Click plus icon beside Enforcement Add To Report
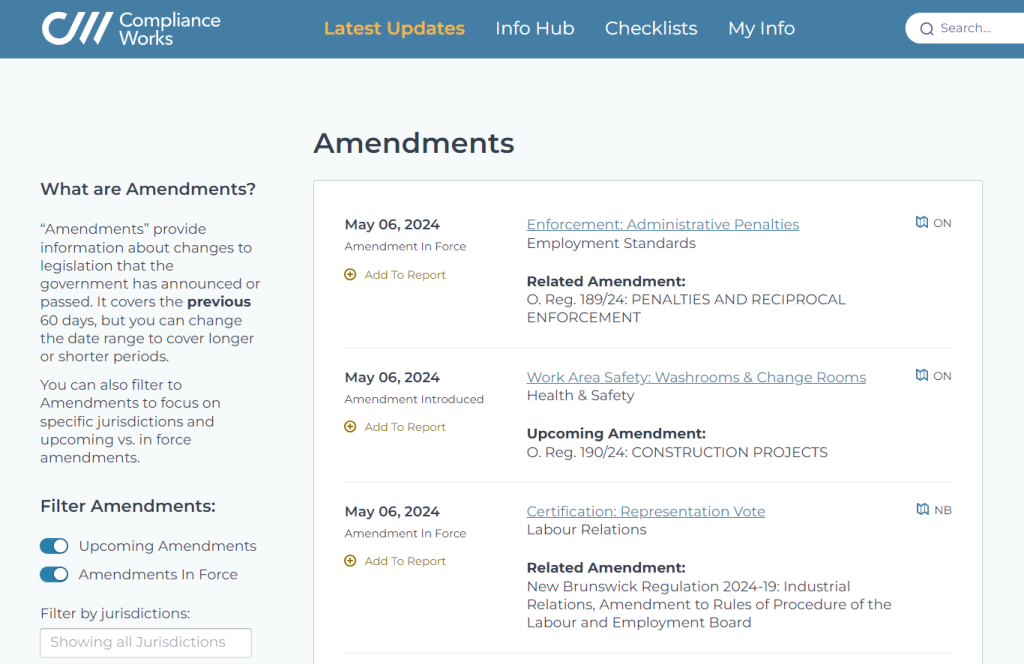 pyautogui.click(x=350, y=275)
